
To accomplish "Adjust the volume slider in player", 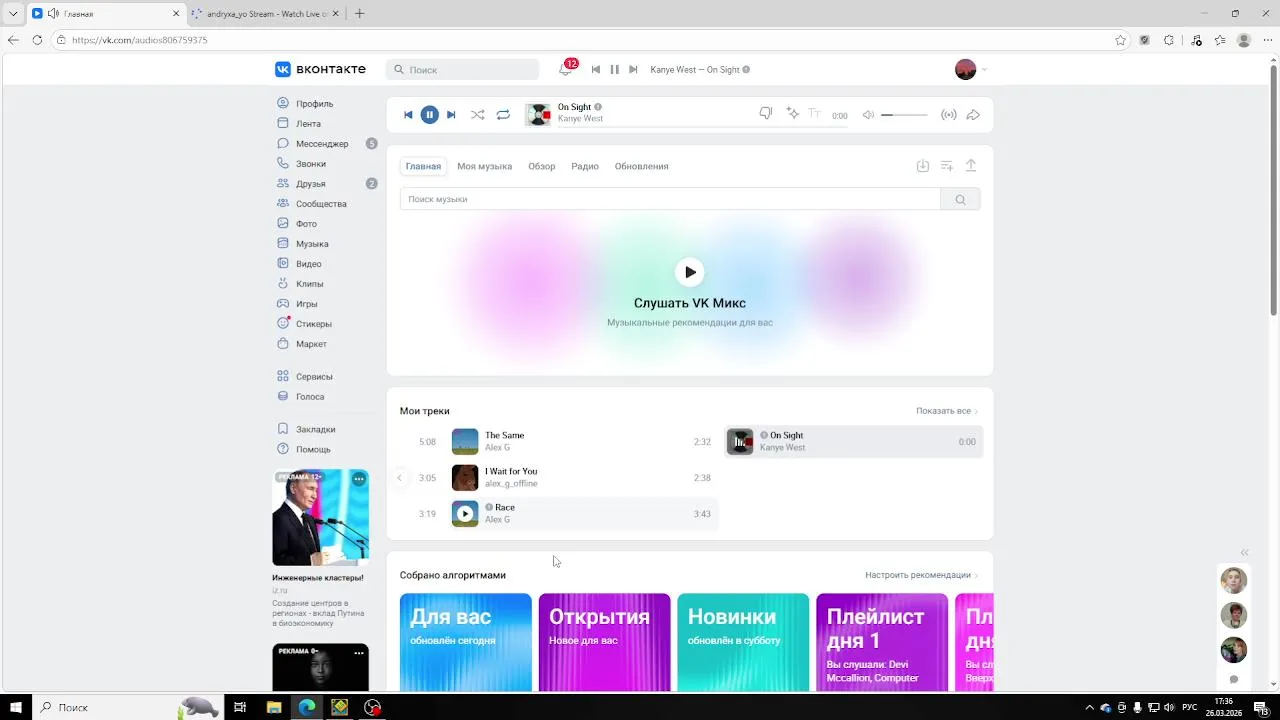I will click(x=904, y=115).
